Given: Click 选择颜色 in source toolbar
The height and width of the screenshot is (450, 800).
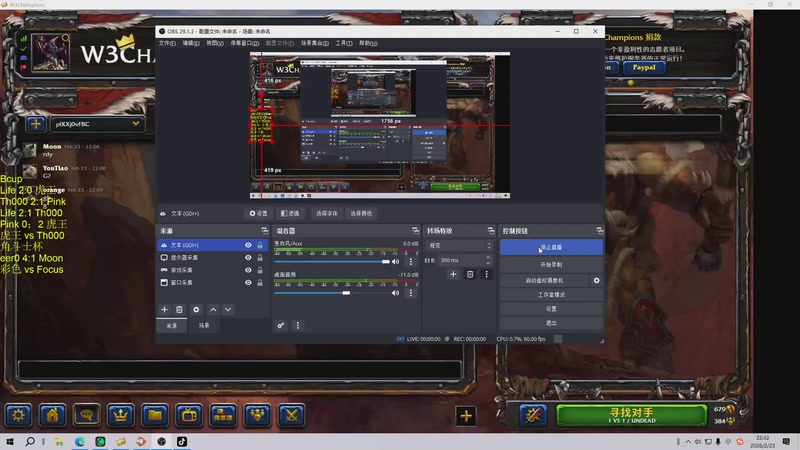Looking at the screenshot, I should point(361,213).
